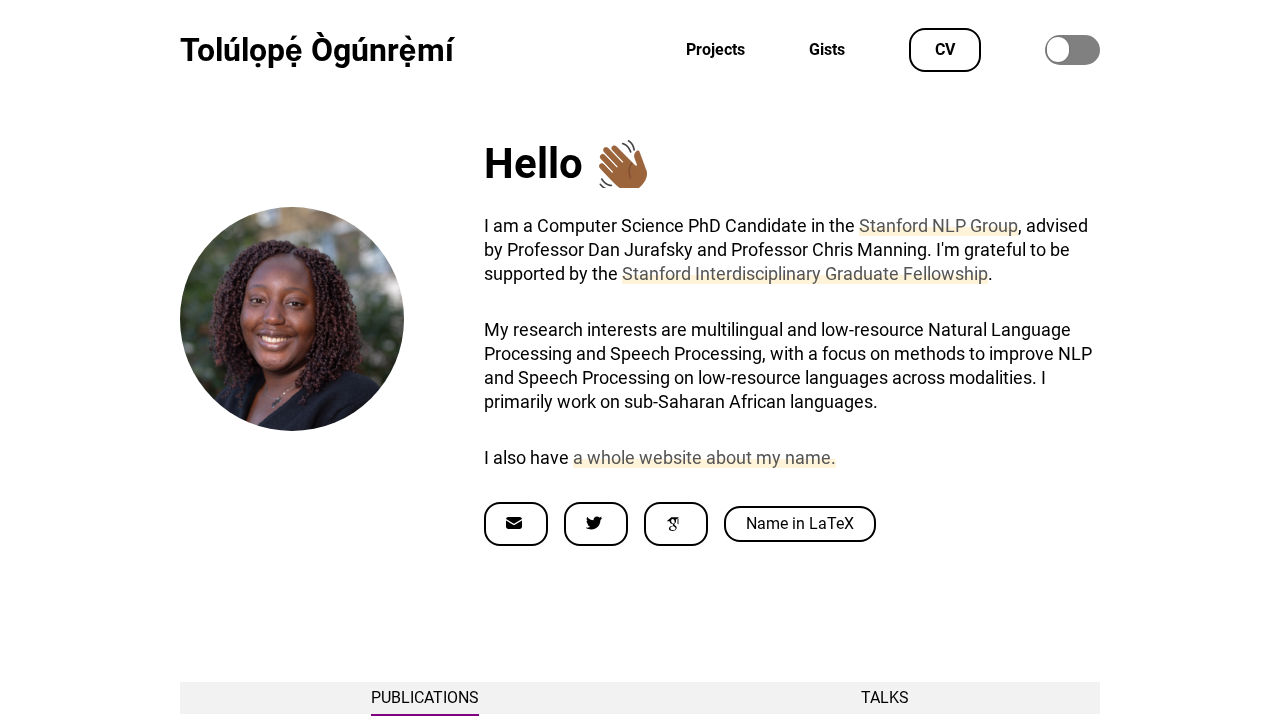Select the Twitter bird icon
Viewport: 1280px width, 720px height.
(x=596, y=523)
